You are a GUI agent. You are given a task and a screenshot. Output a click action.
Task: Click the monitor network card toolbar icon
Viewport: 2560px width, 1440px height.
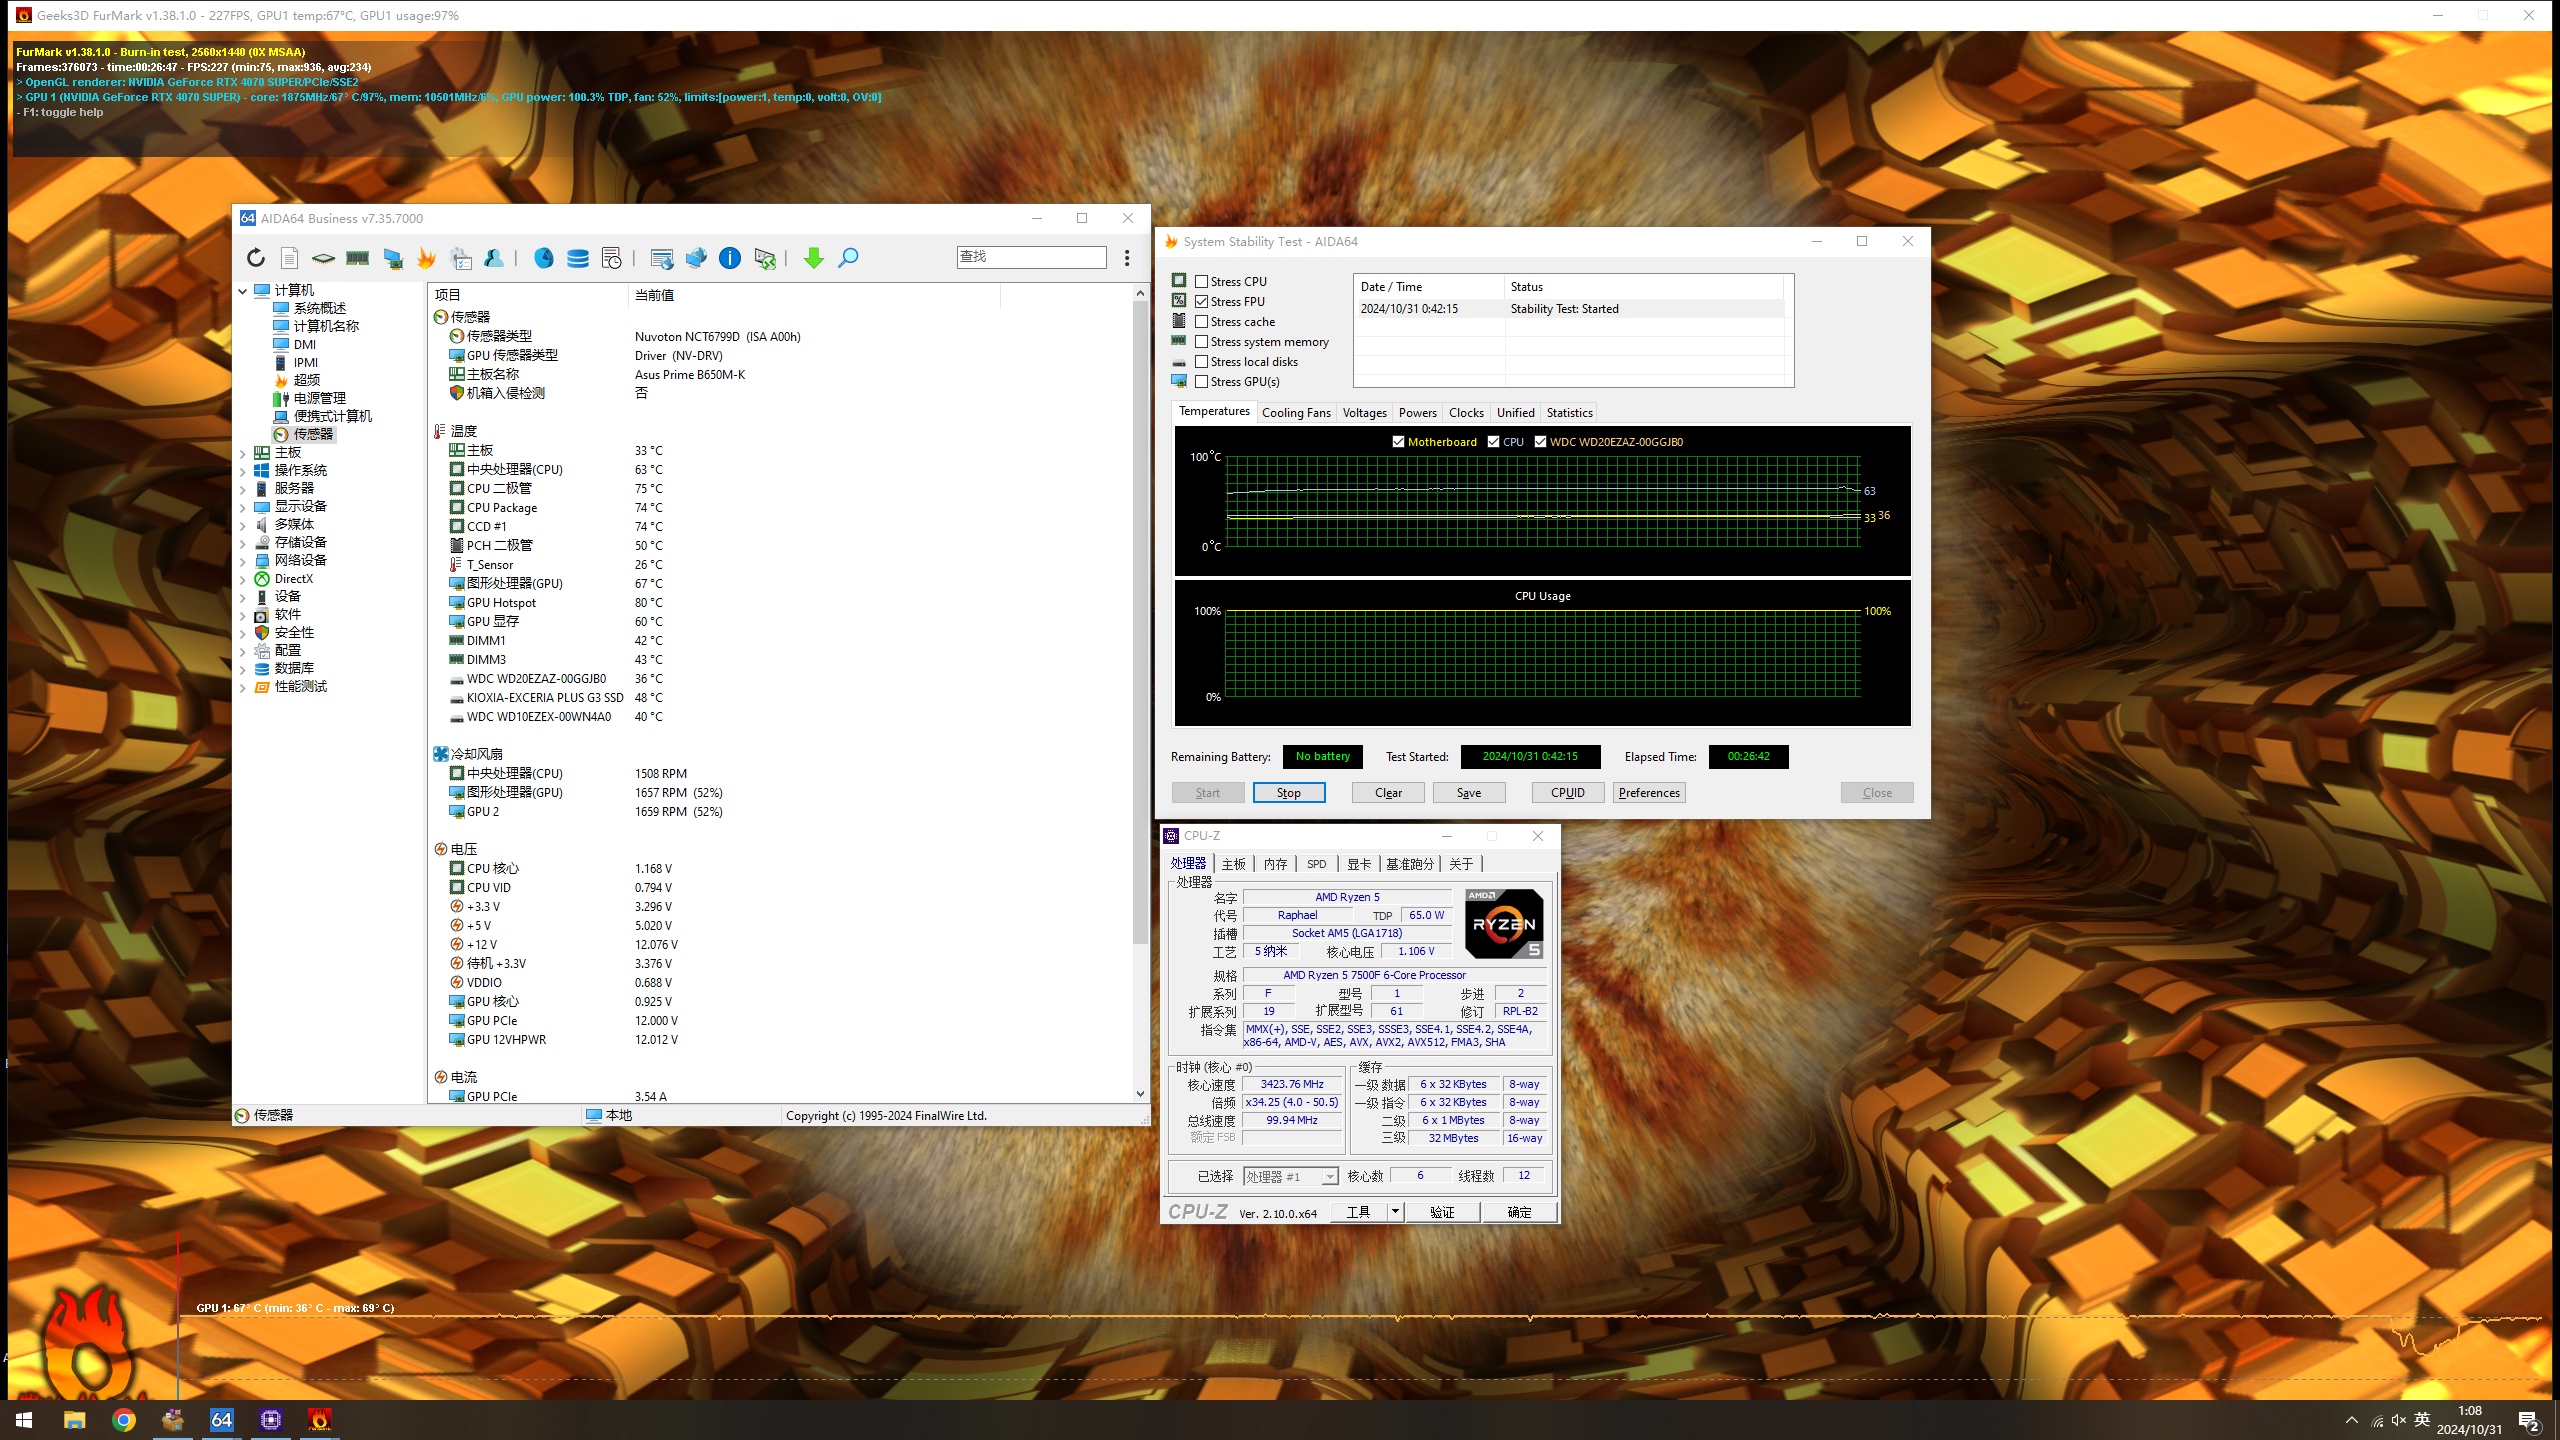[x=393, y=258]
